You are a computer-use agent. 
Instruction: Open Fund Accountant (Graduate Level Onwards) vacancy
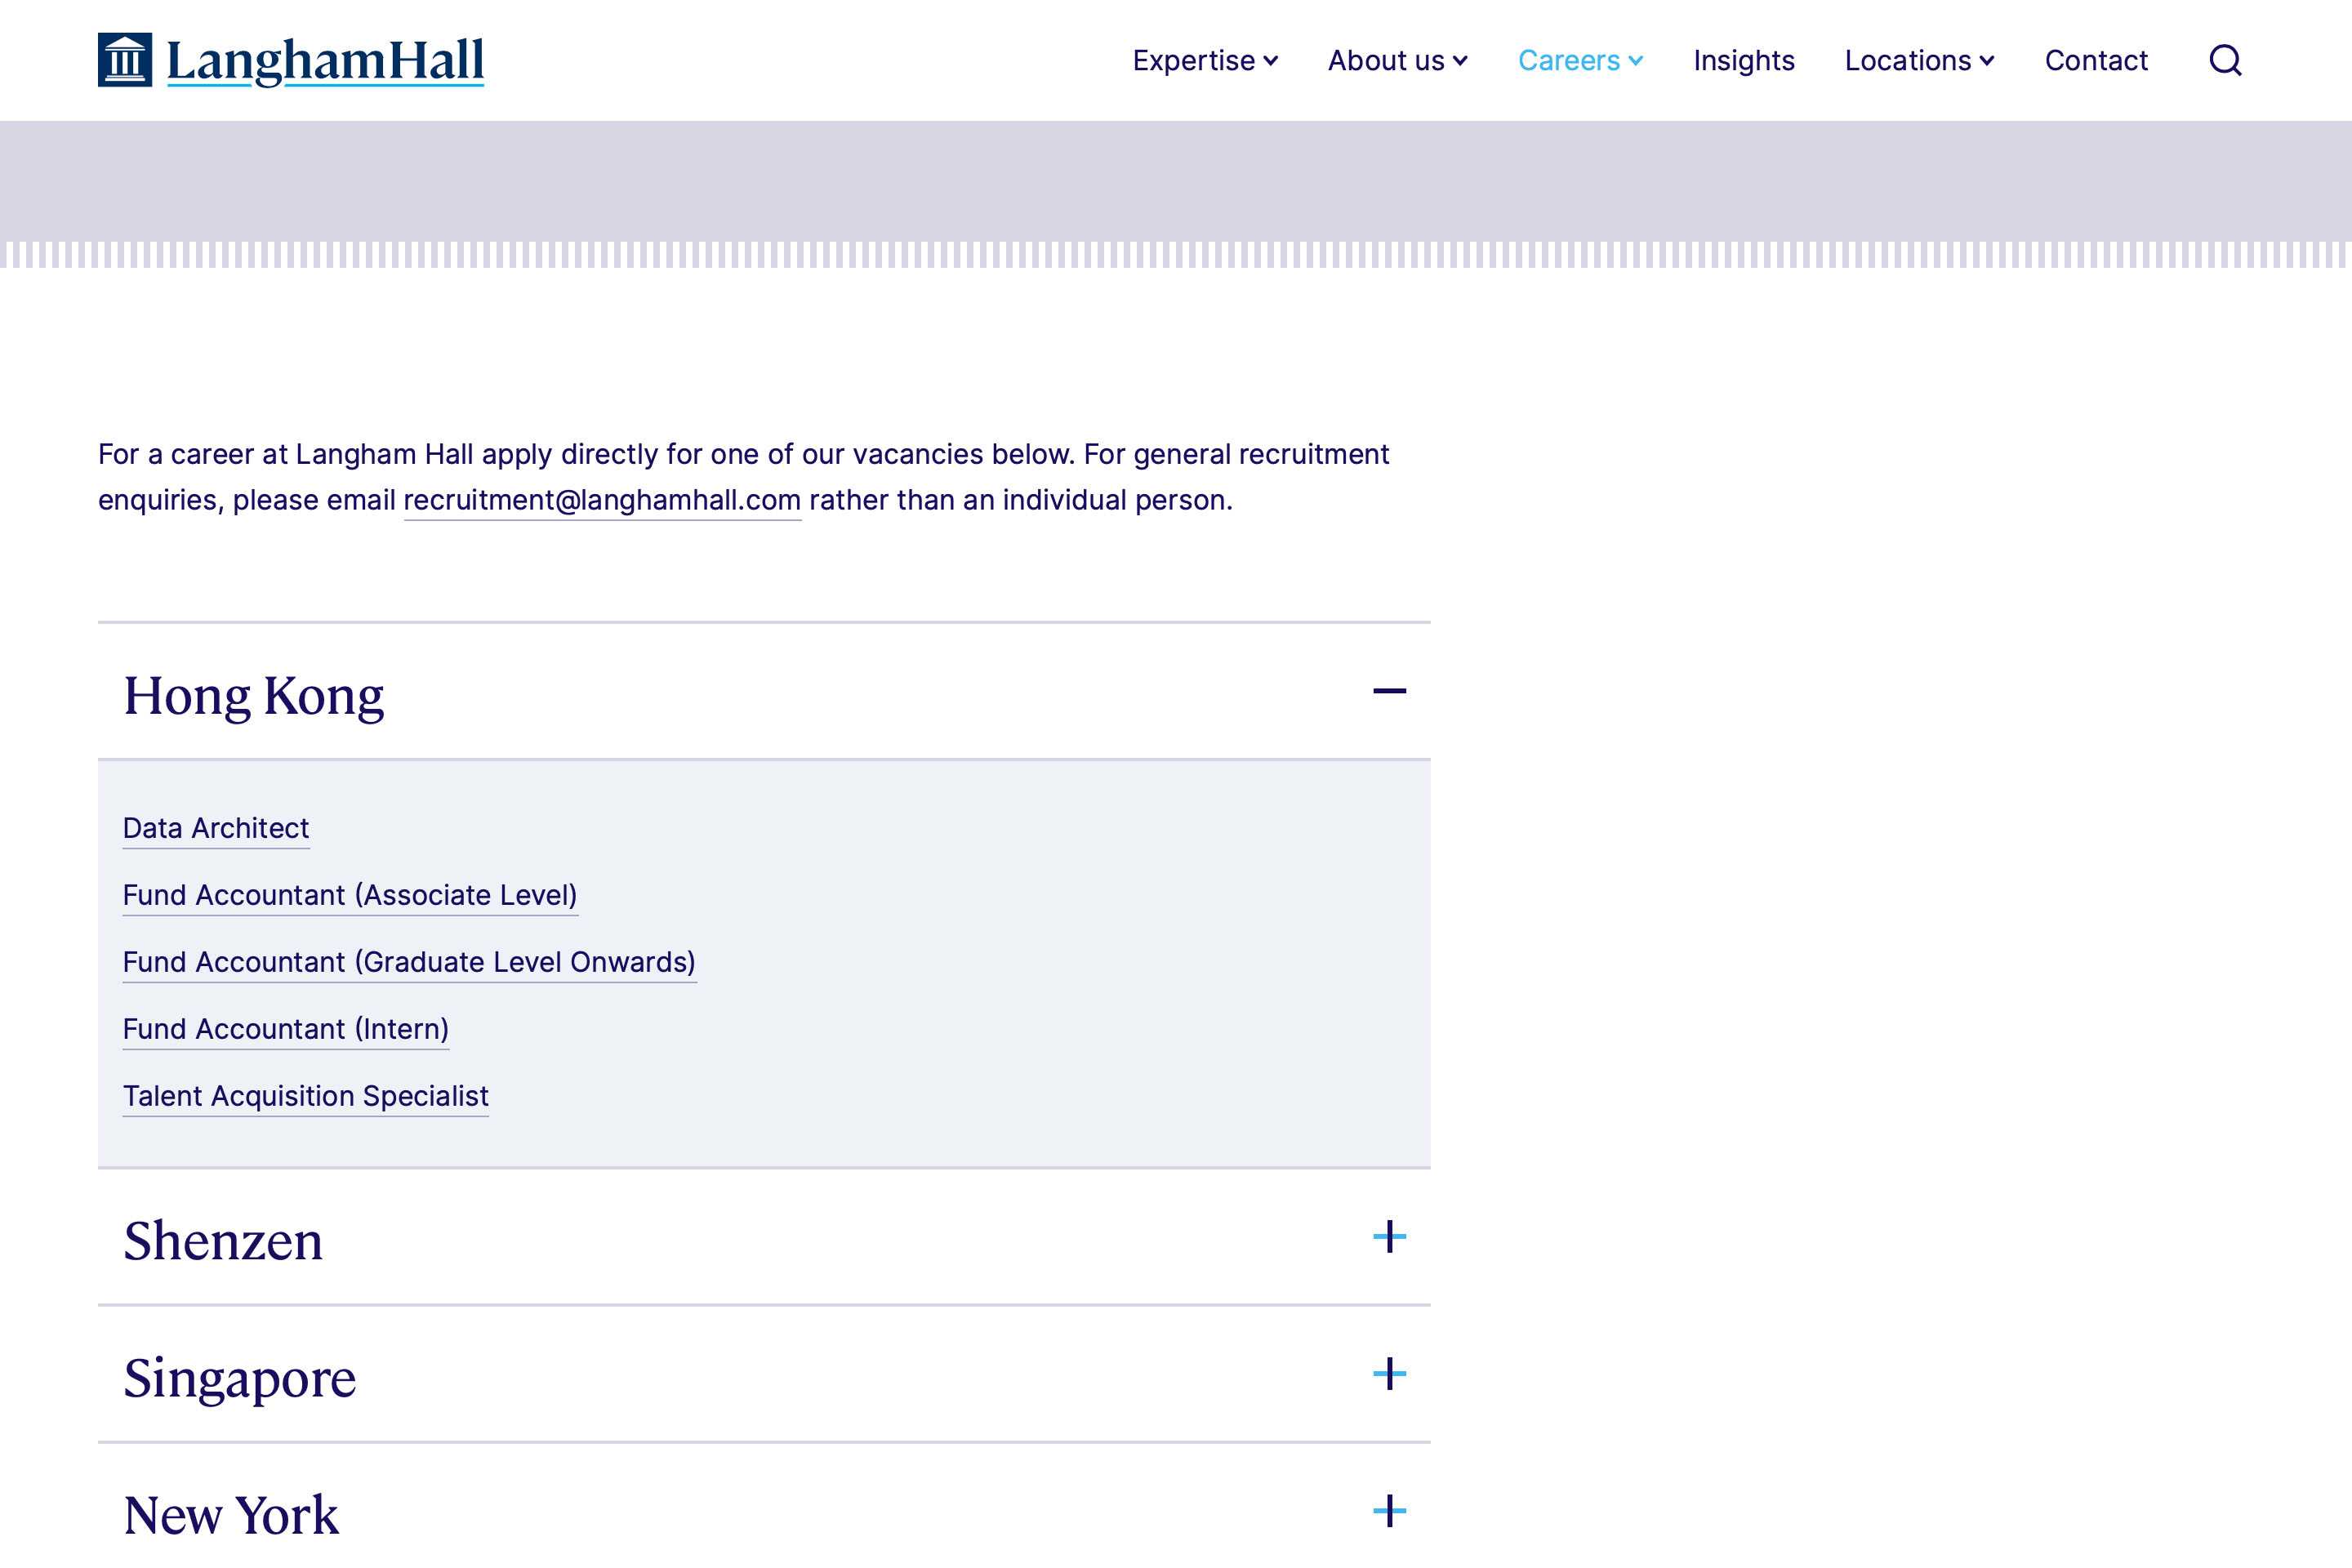[409, 962]
